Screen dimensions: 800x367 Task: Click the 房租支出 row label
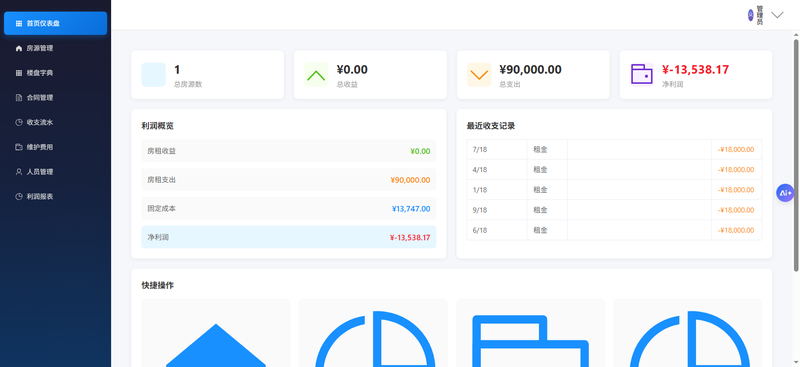click(162, 180)
